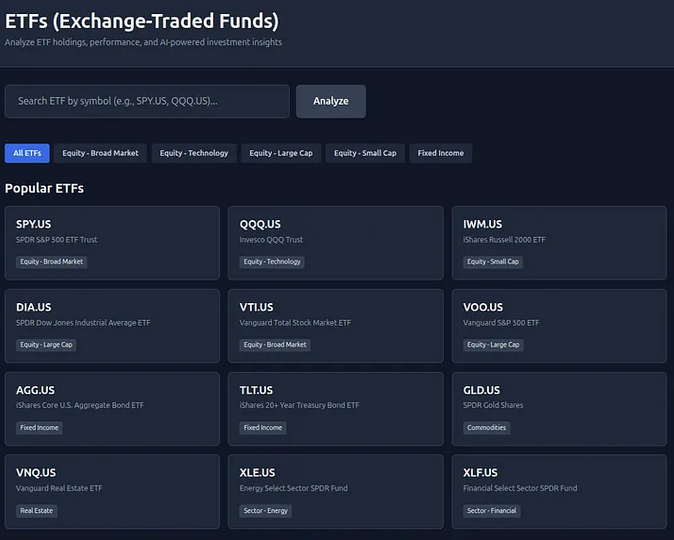Click the Sector - Financial tag on XLF.US
Screen dimensions: 674x540
click(x=491, y=511)
